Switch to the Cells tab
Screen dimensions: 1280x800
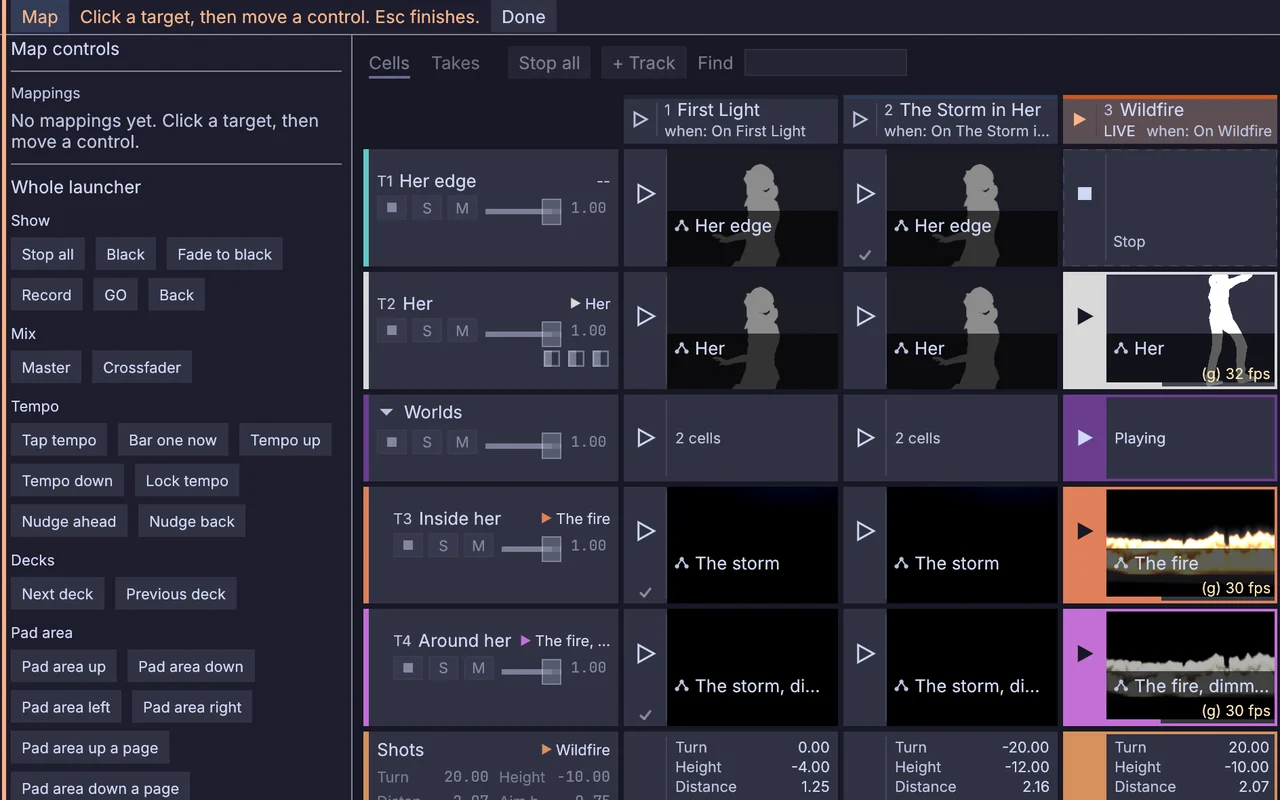coord(389,63)
